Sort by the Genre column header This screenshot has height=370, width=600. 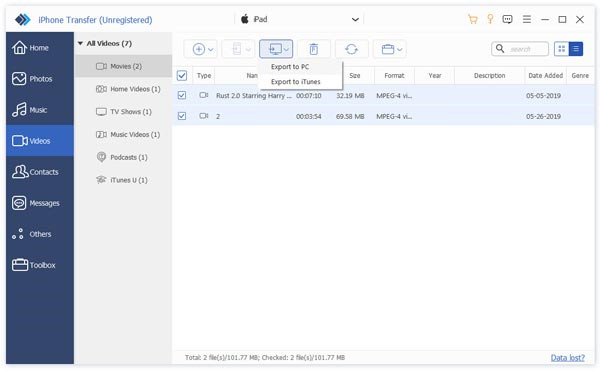pos(580,76)
